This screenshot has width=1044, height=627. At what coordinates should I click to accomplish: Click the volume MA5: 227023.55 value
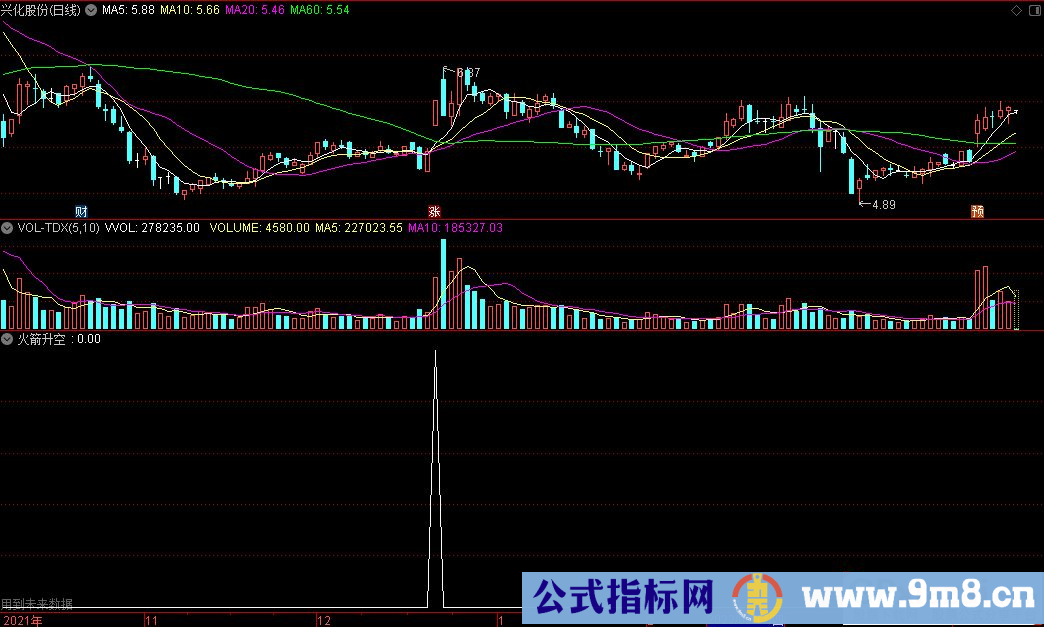[x=359, y=228]
